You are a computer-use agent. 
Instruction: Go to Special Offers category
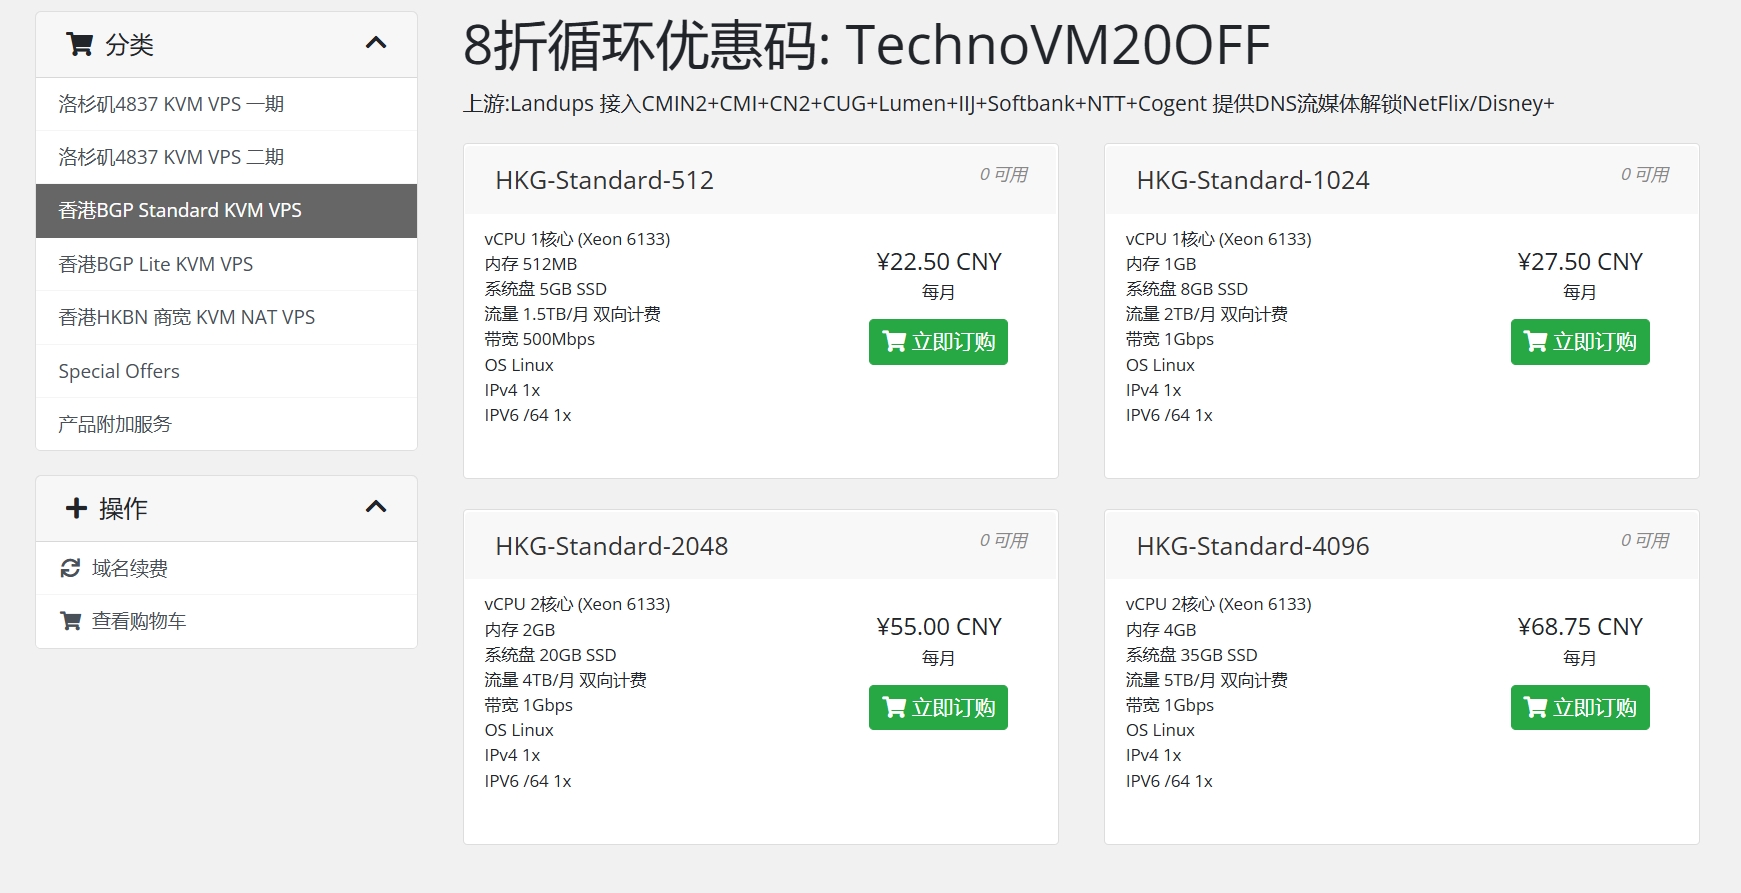119,371
